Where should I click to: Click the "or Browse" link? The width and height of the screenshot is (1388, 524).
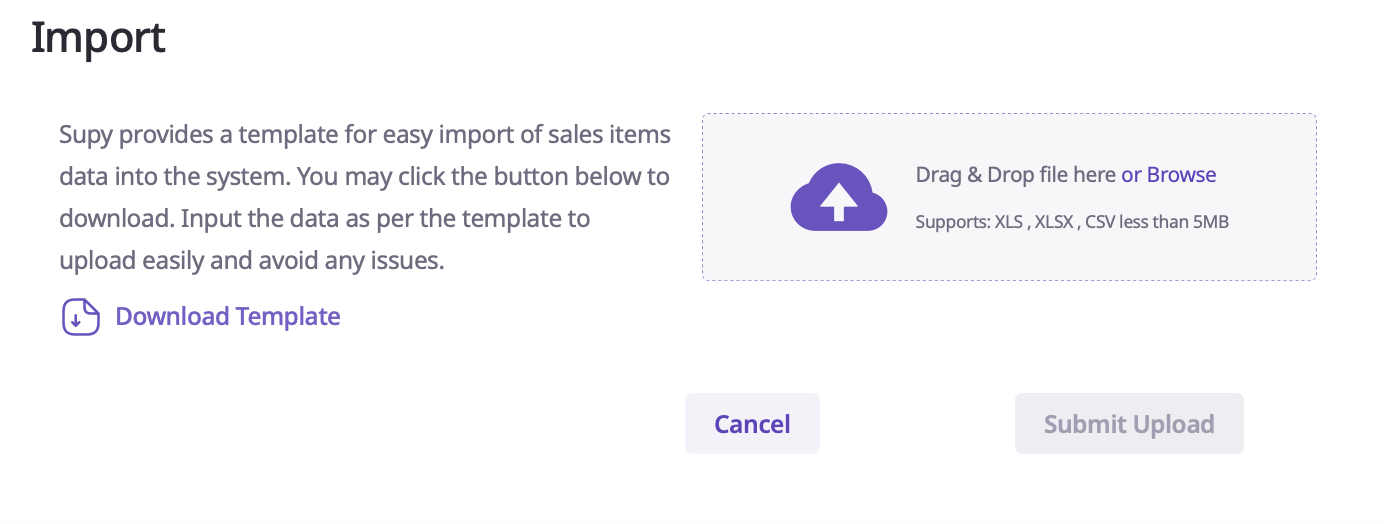pyautogui.click(x=1168, y=175)
